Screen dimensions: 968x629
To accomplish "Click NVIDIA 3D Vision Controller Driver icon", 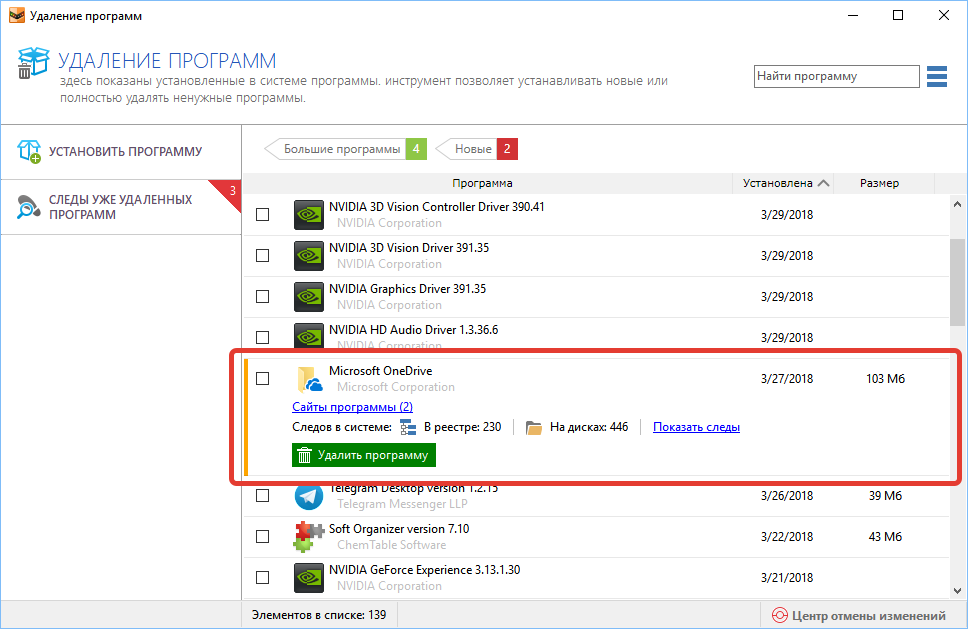I will tap(309, 215).
